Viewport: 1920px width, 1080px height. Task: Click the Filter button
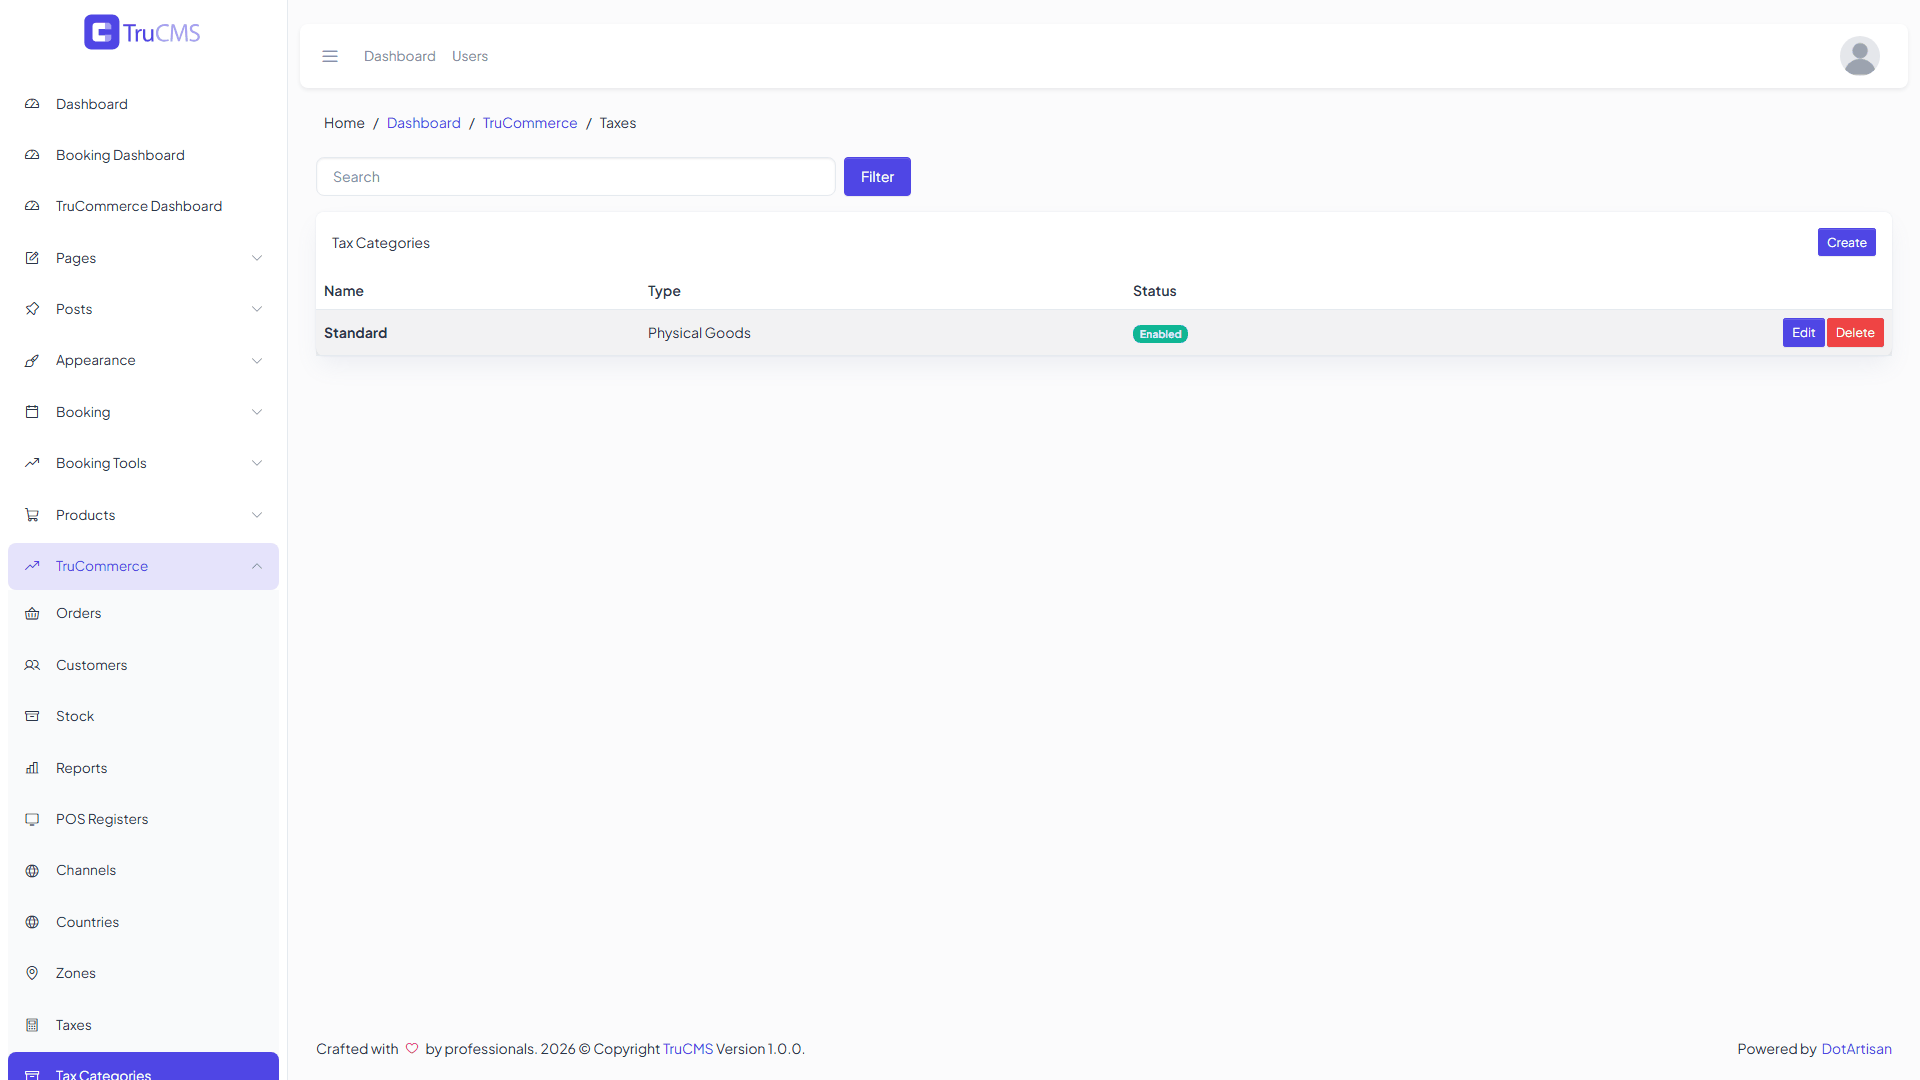point(877,177)
